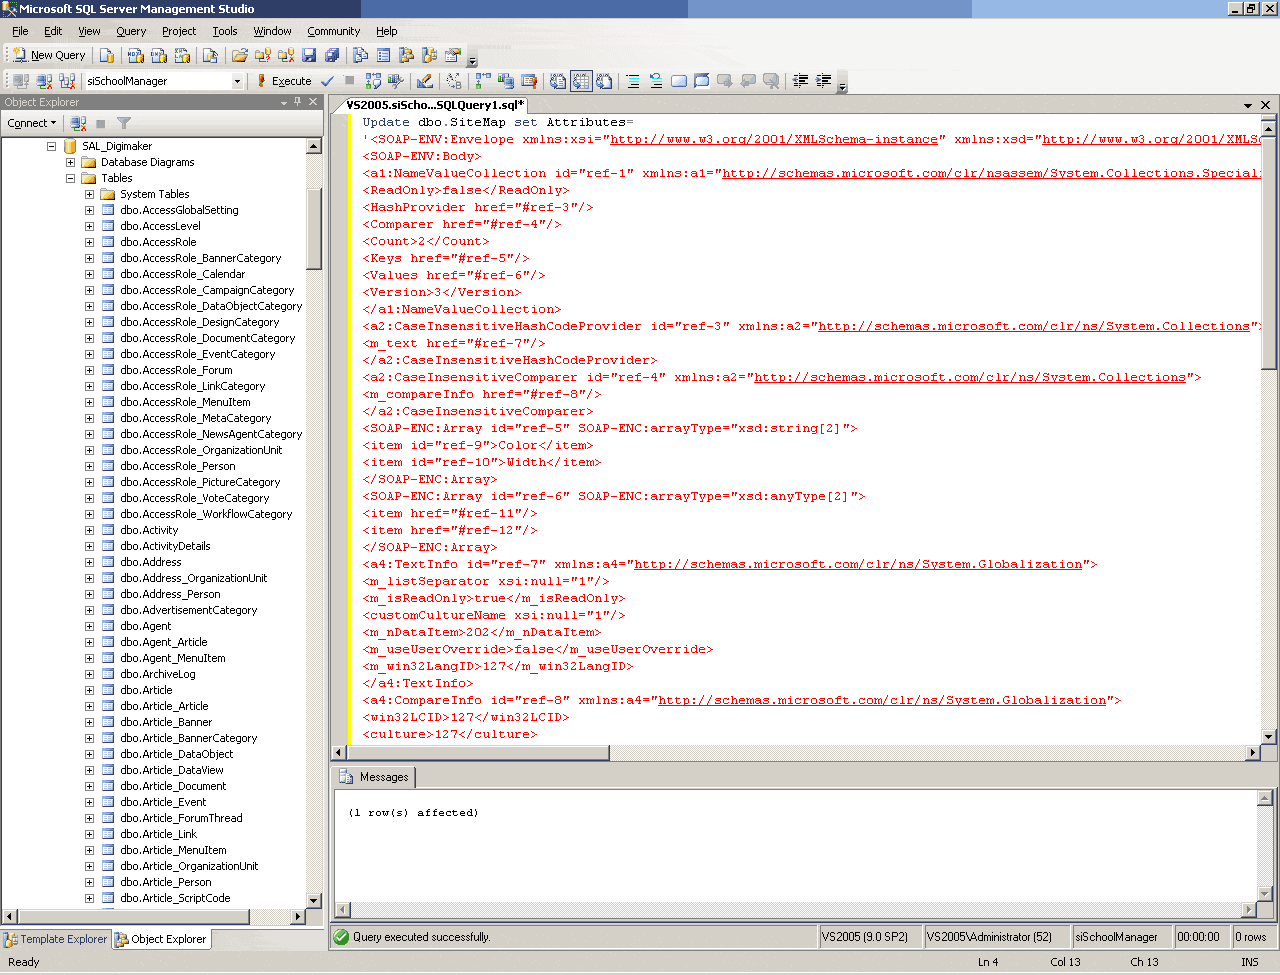This screenshot has height=975, width=1280.
Task: Open the Analysis Services XMLA Query icon
Action: [x=182, y=55]
